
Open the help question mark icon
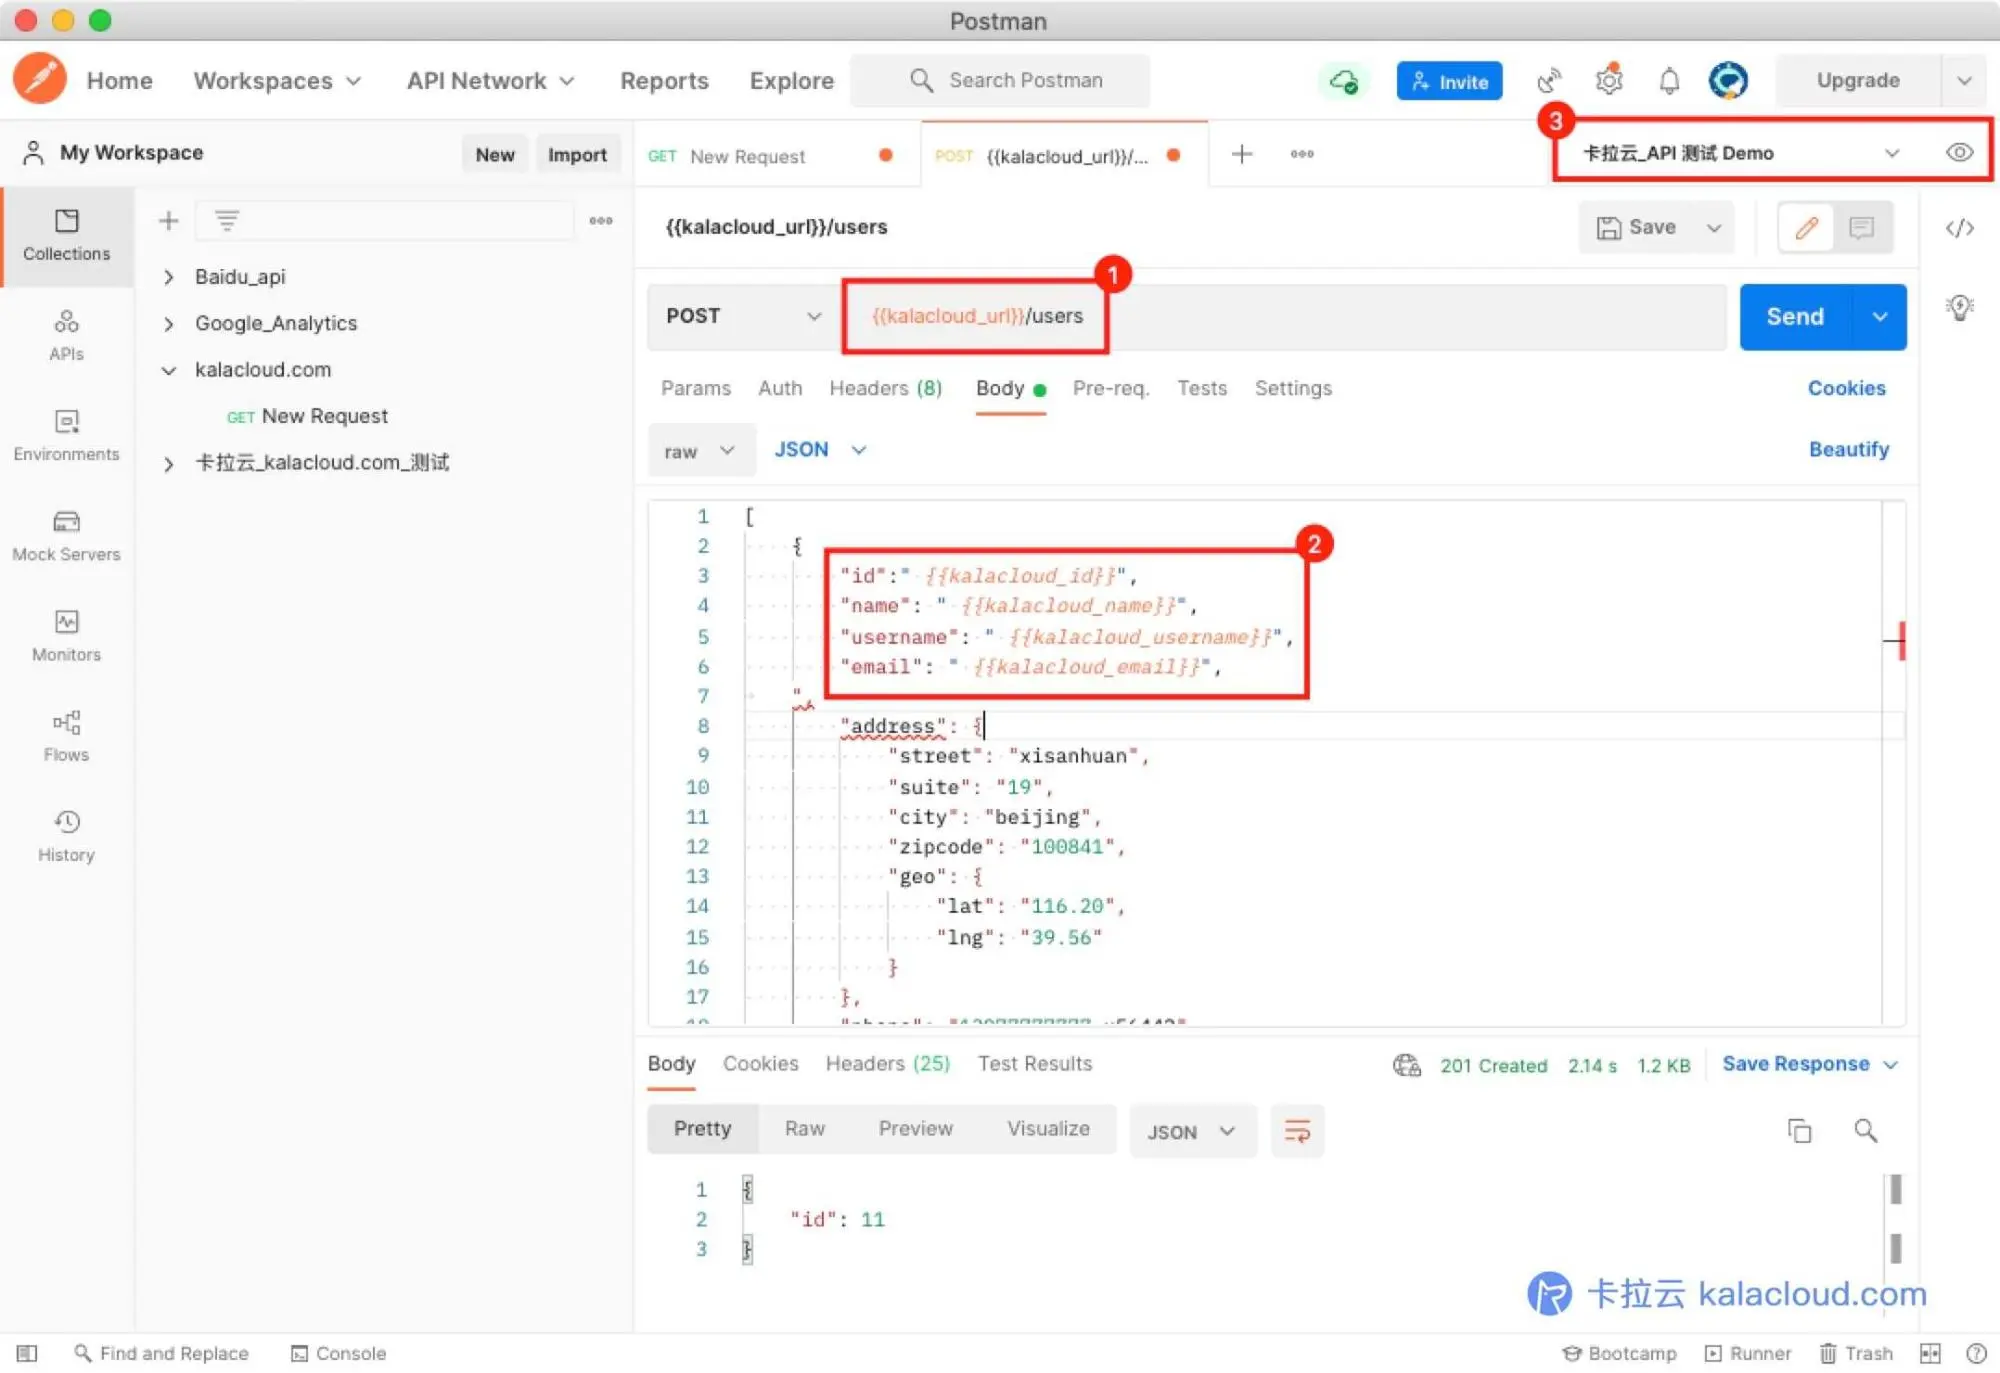1976,1353
